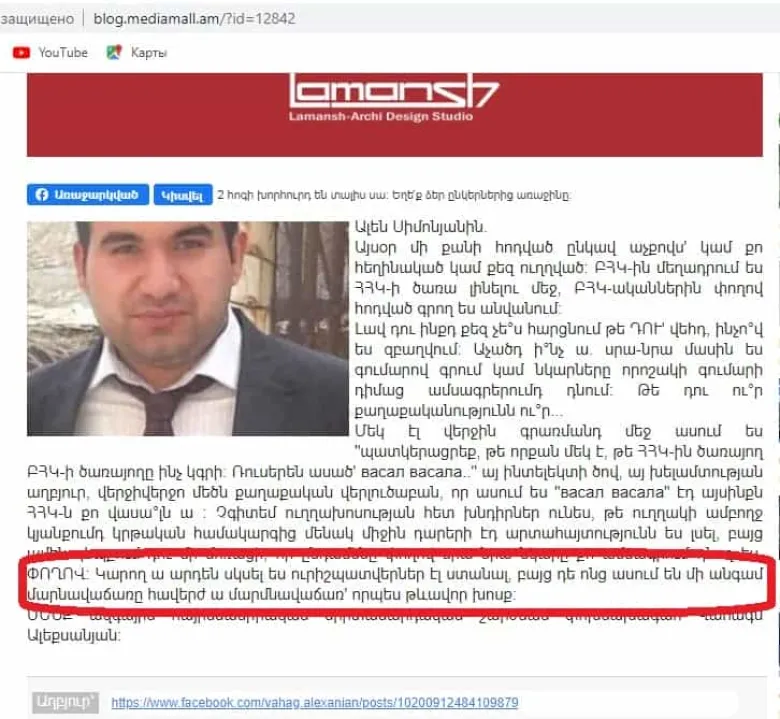Click the article photo of man in suit

(188, 328)
